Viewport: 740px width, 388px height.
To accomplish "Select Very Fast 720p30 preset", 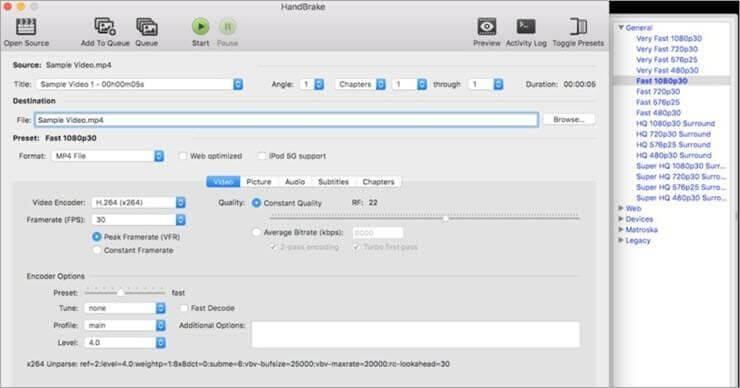I will [x=667, y=49].
